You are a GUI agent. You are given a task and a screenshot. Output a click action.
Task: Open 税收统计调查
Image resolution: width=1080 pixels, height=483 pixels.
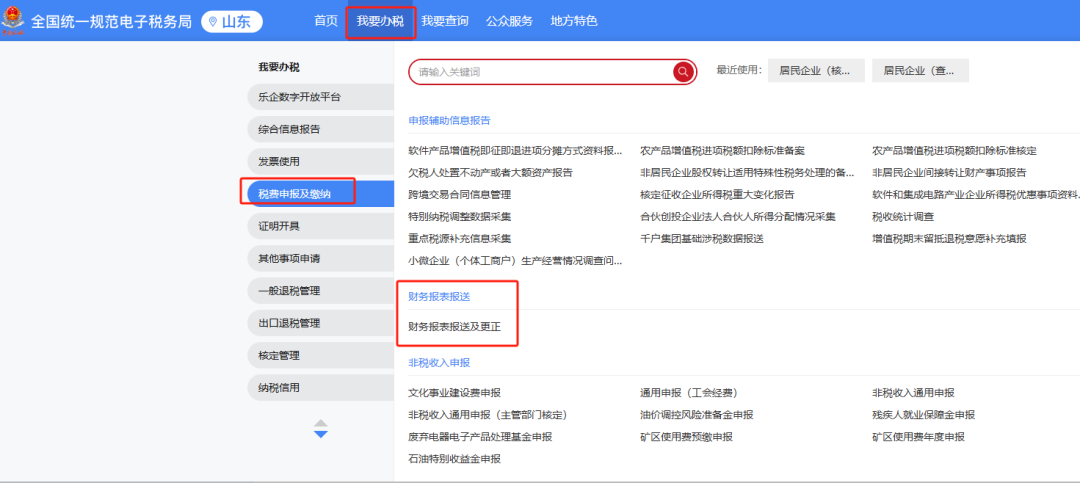(903, 216)
